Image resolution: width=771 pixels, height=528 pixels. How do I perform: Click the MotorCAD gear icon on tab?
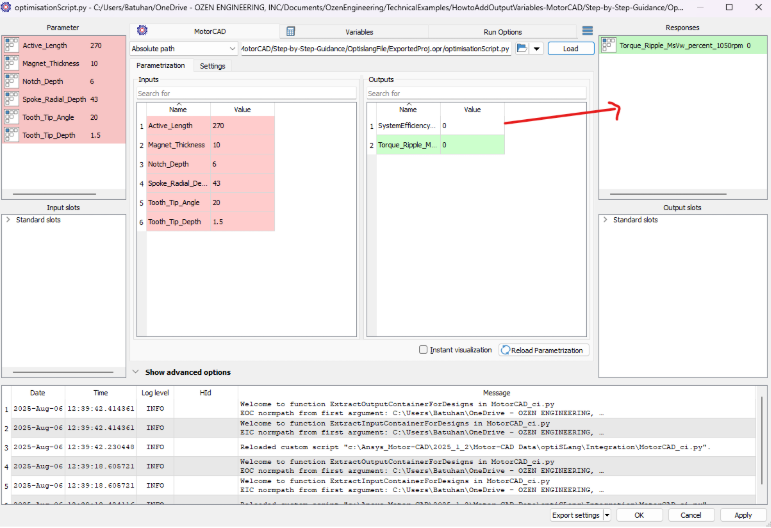point(142,32)
